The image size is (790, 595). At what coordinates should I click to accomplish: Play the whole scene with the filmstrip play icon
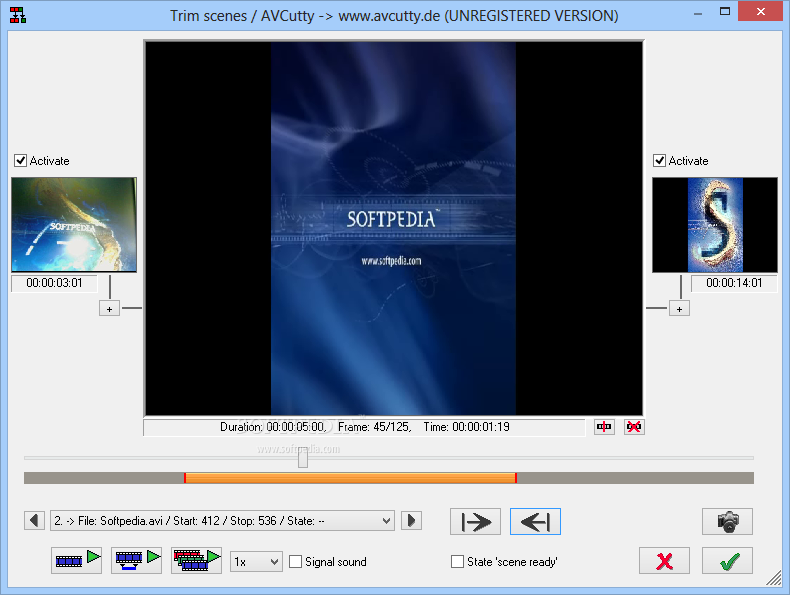click(76, 560)
